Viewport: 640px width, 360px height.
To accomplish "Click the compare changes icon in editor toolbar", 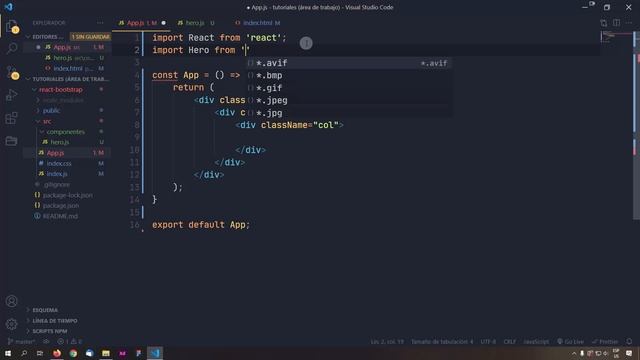I will tap(604, 23).
